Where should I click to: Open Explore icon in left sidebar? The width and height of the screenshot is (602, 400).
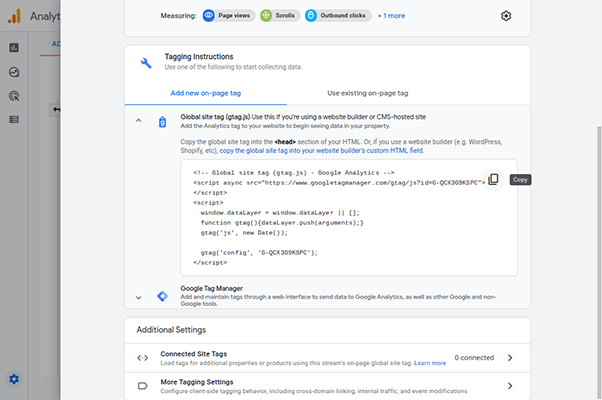pos(14,72)
